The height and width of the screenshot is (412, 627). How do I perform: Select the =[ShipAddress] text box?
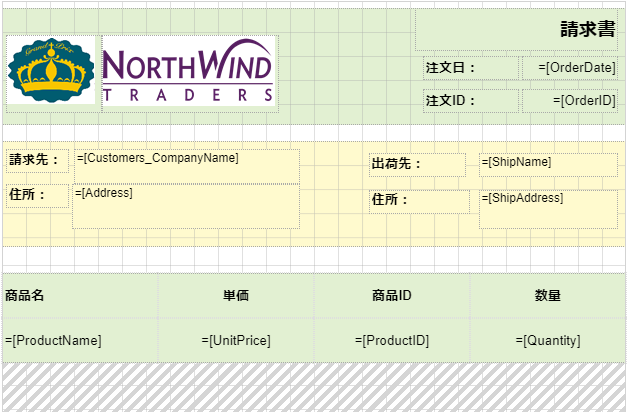(547, 208)
